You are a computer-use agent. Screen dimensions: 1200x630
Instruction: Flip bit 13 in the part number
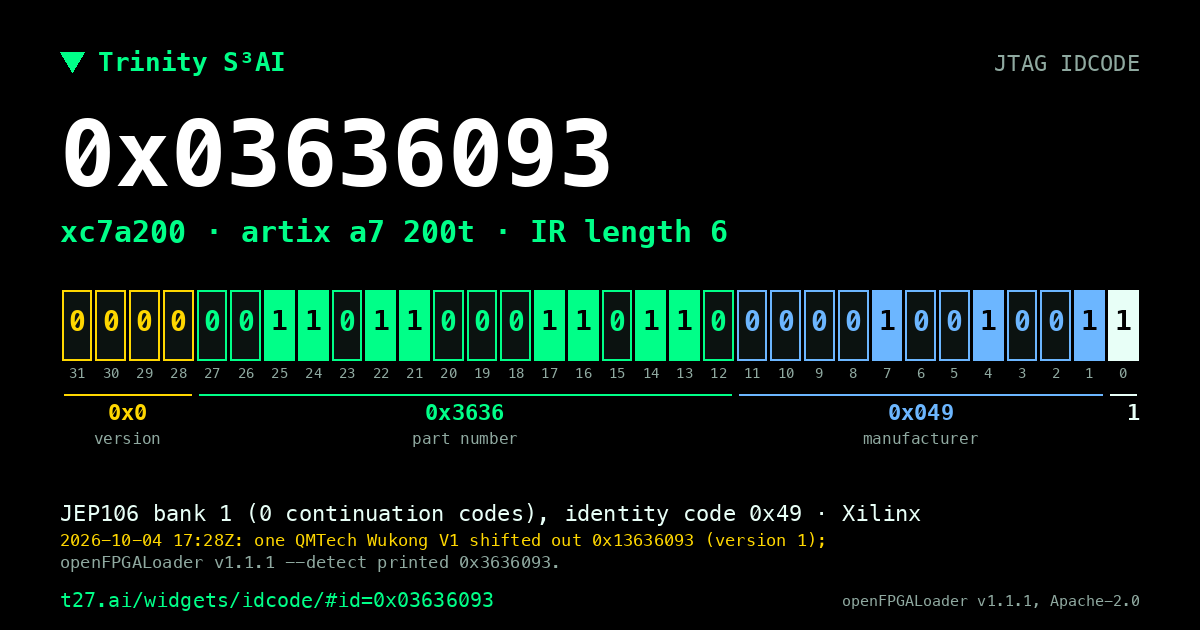[x=684, y=325]
